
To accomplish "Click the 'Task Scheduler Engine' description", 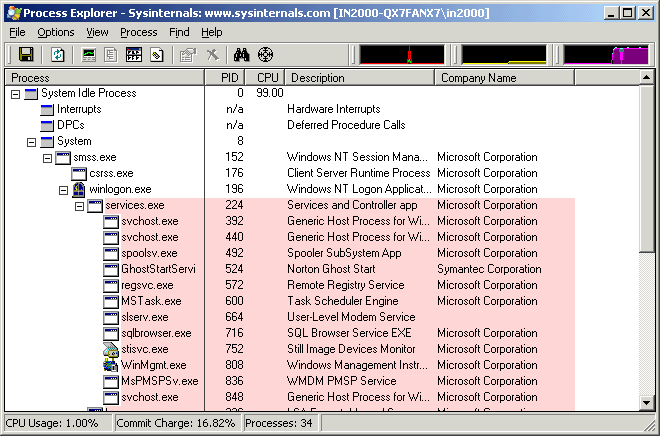I will [343, 301].
